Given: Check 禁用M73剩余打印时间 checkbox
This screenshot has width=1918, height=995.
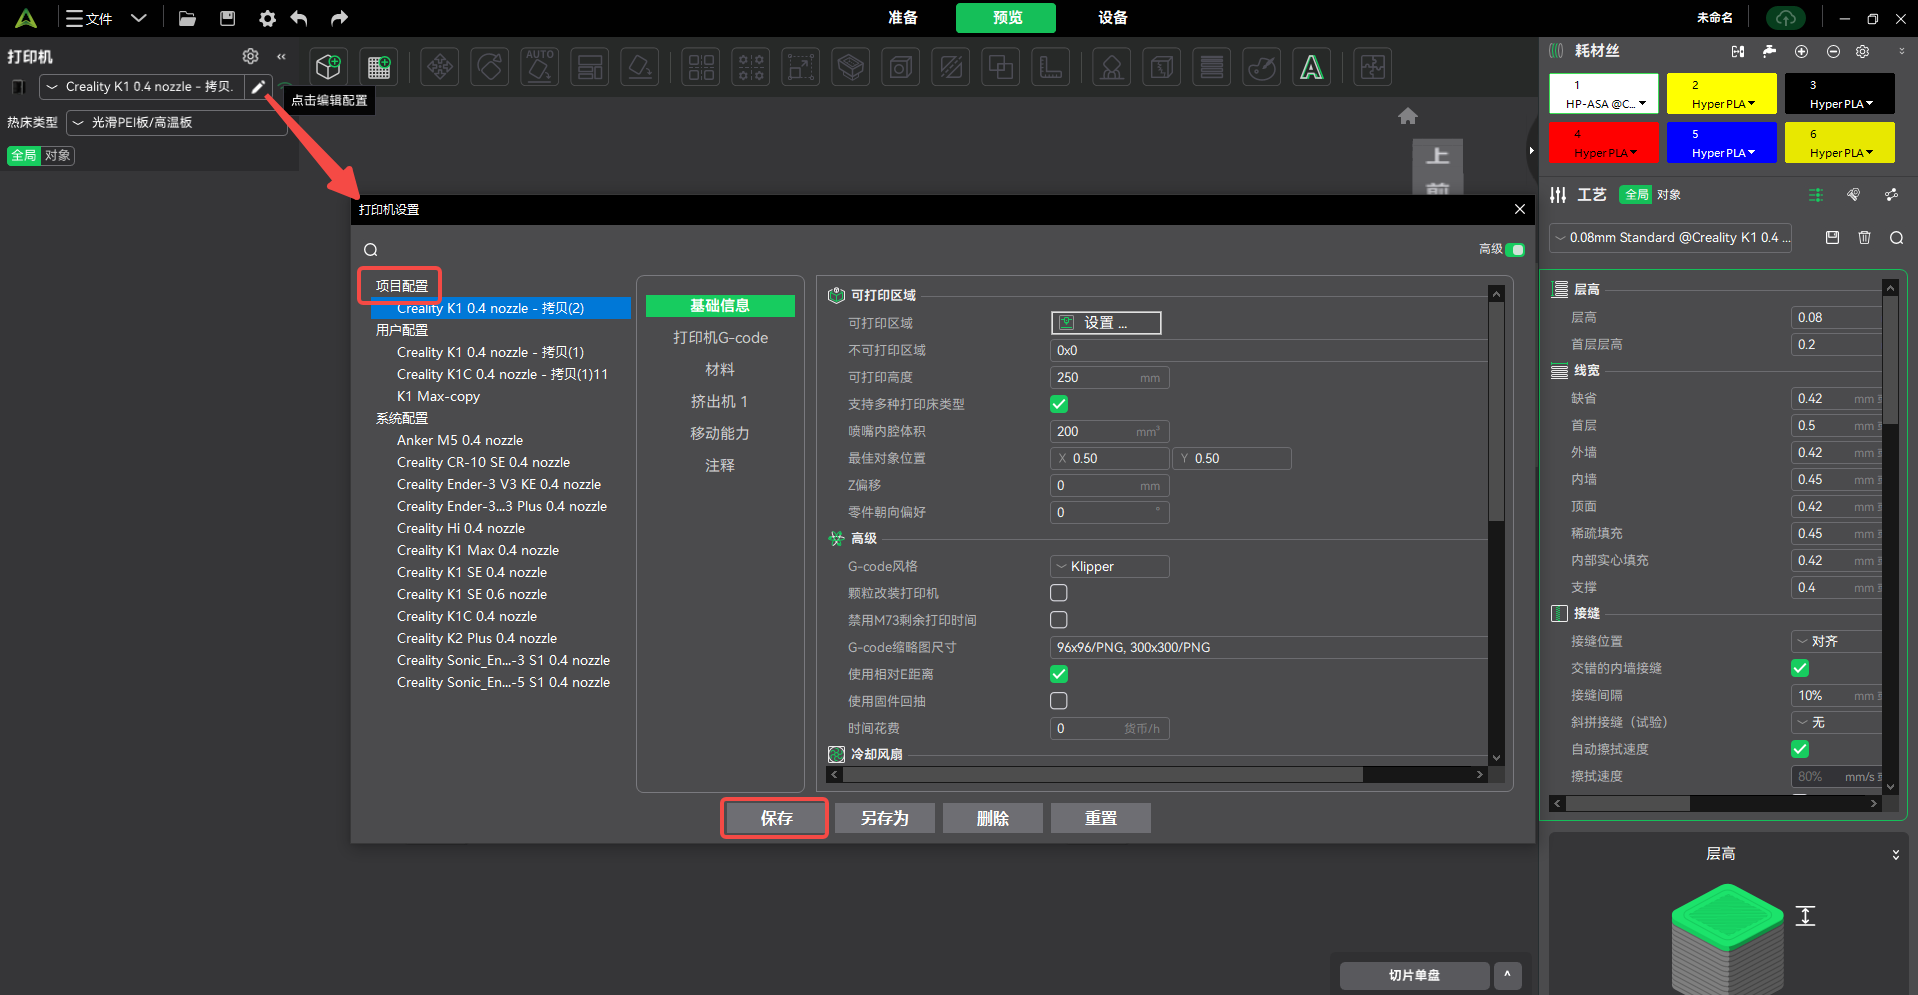Looking at the screenshot, I should [x=1059, y=620].
